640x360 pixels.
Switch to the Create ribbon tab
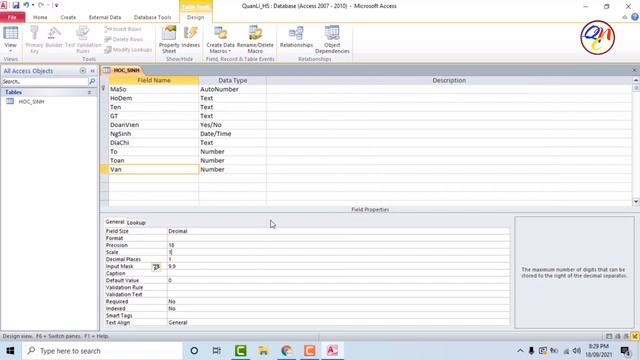click(68, 17)
